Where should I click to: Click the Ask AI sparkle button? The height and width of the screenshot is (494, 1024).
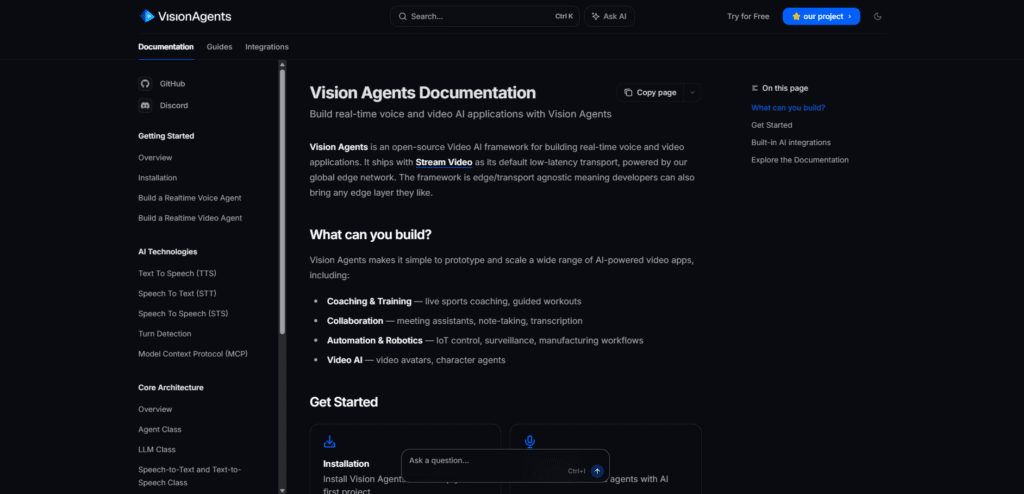point(609,16)
